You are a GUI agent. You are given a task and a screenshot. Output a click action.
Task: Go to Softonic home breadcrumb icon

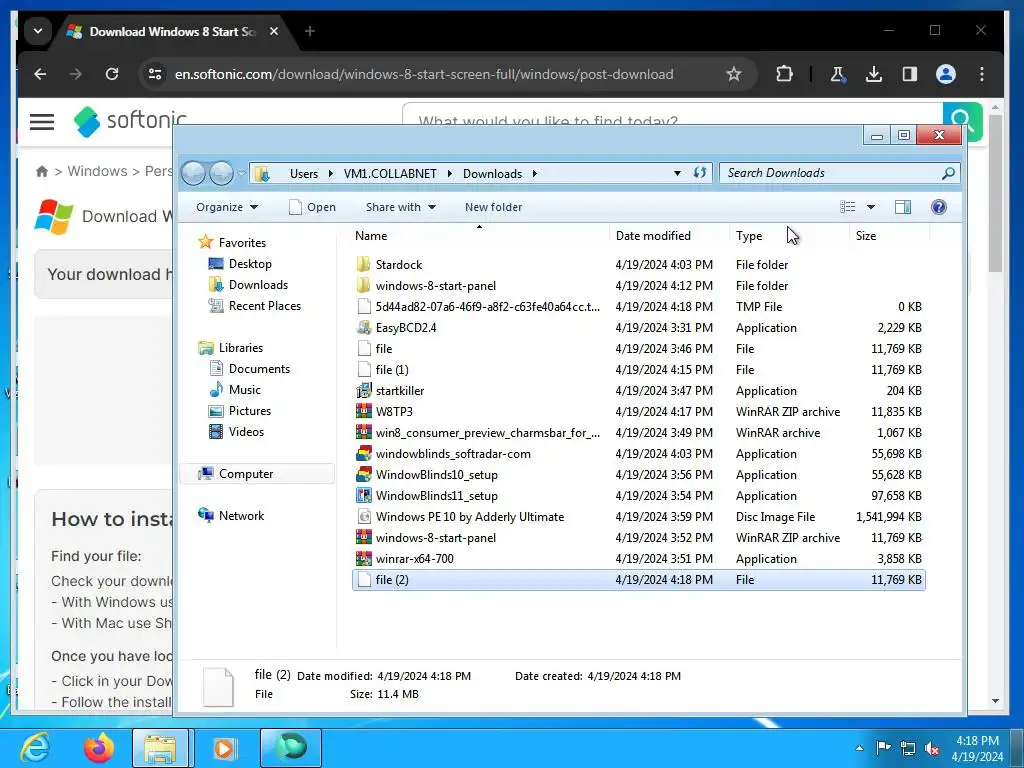42,171
